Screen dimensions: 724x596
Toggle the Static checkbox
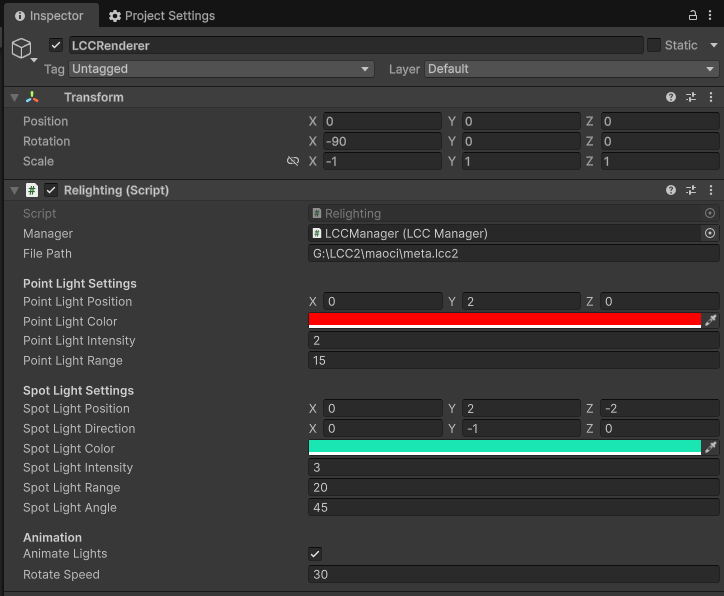[x=653, y=45]
